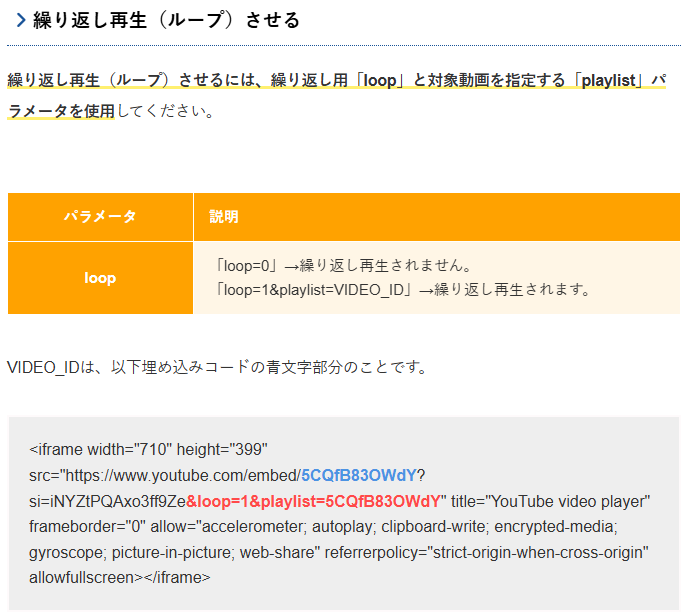Select the パラメータ table header cell
This screenshot has width=685, height=612.
(100, 216)
